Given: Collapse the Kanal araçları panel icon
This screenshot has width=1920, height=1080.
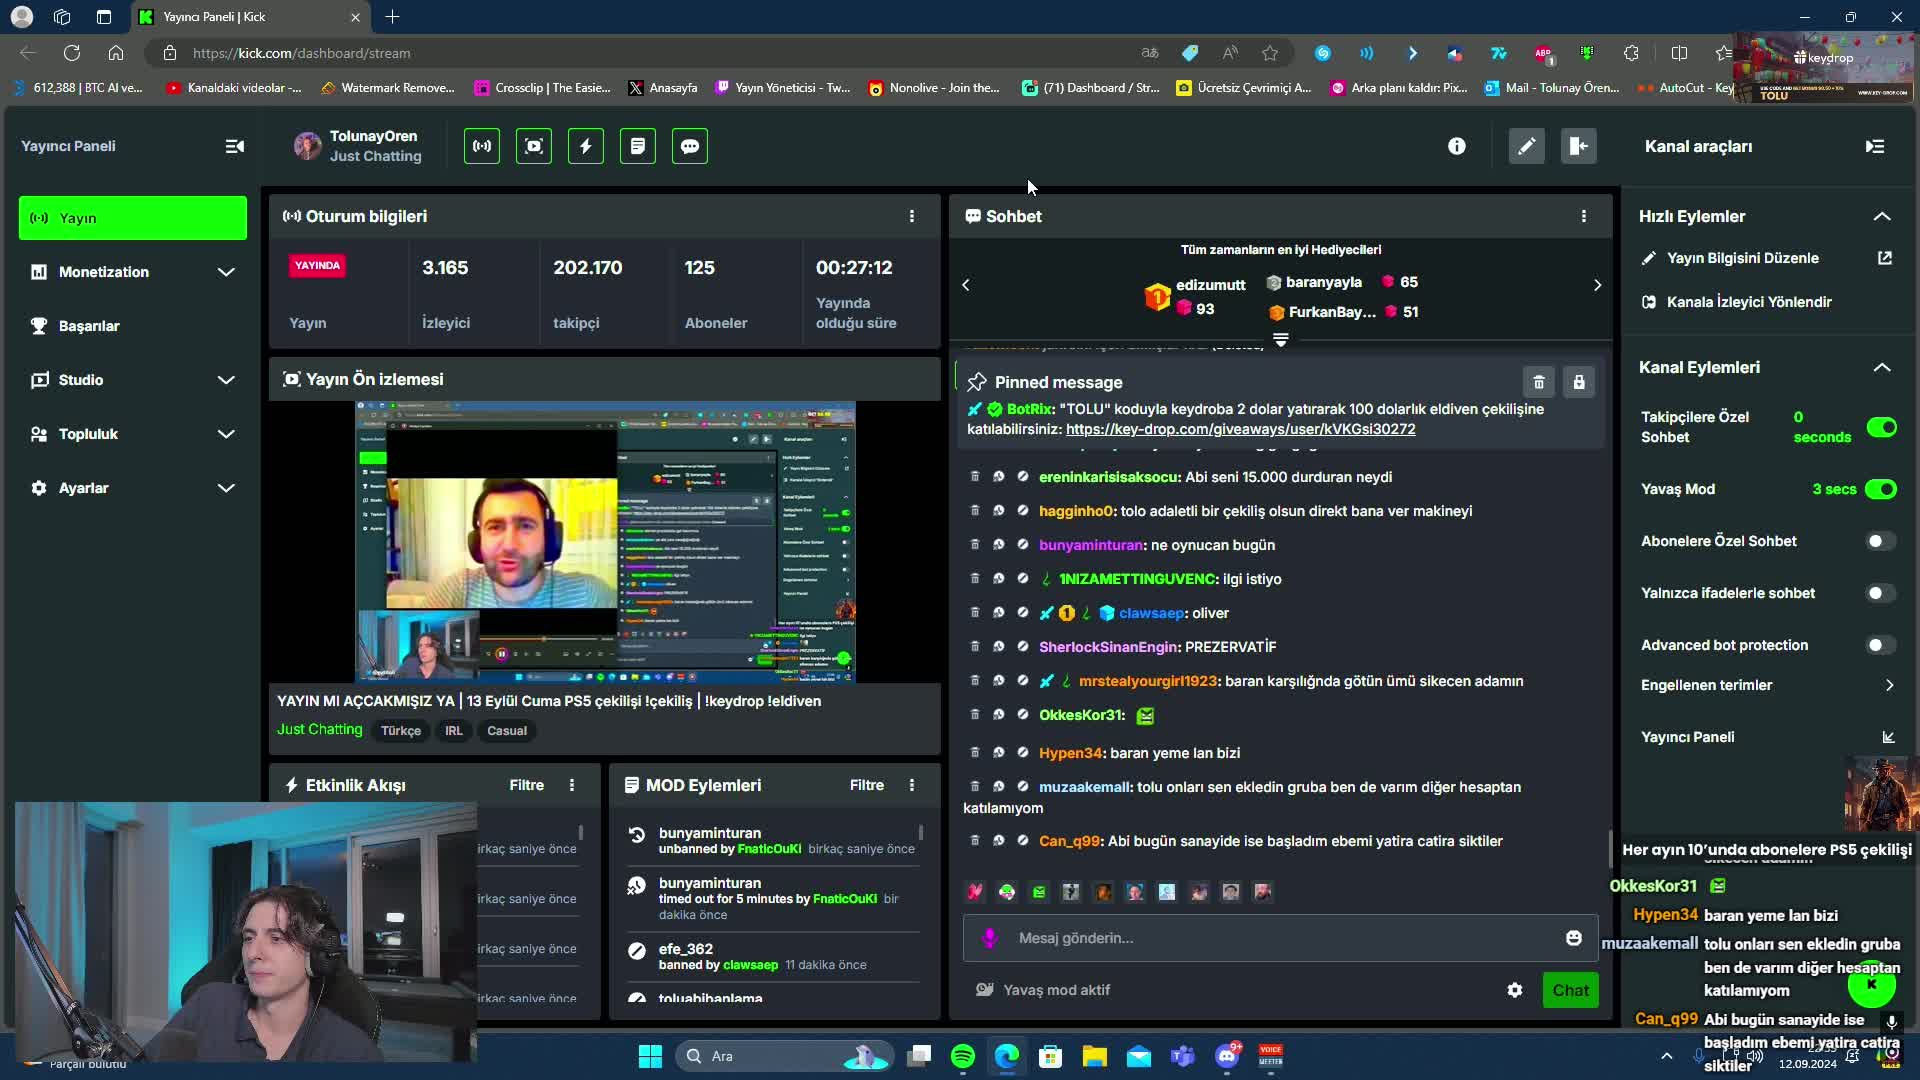Looking at the screenshot, I should [1875, 146].
